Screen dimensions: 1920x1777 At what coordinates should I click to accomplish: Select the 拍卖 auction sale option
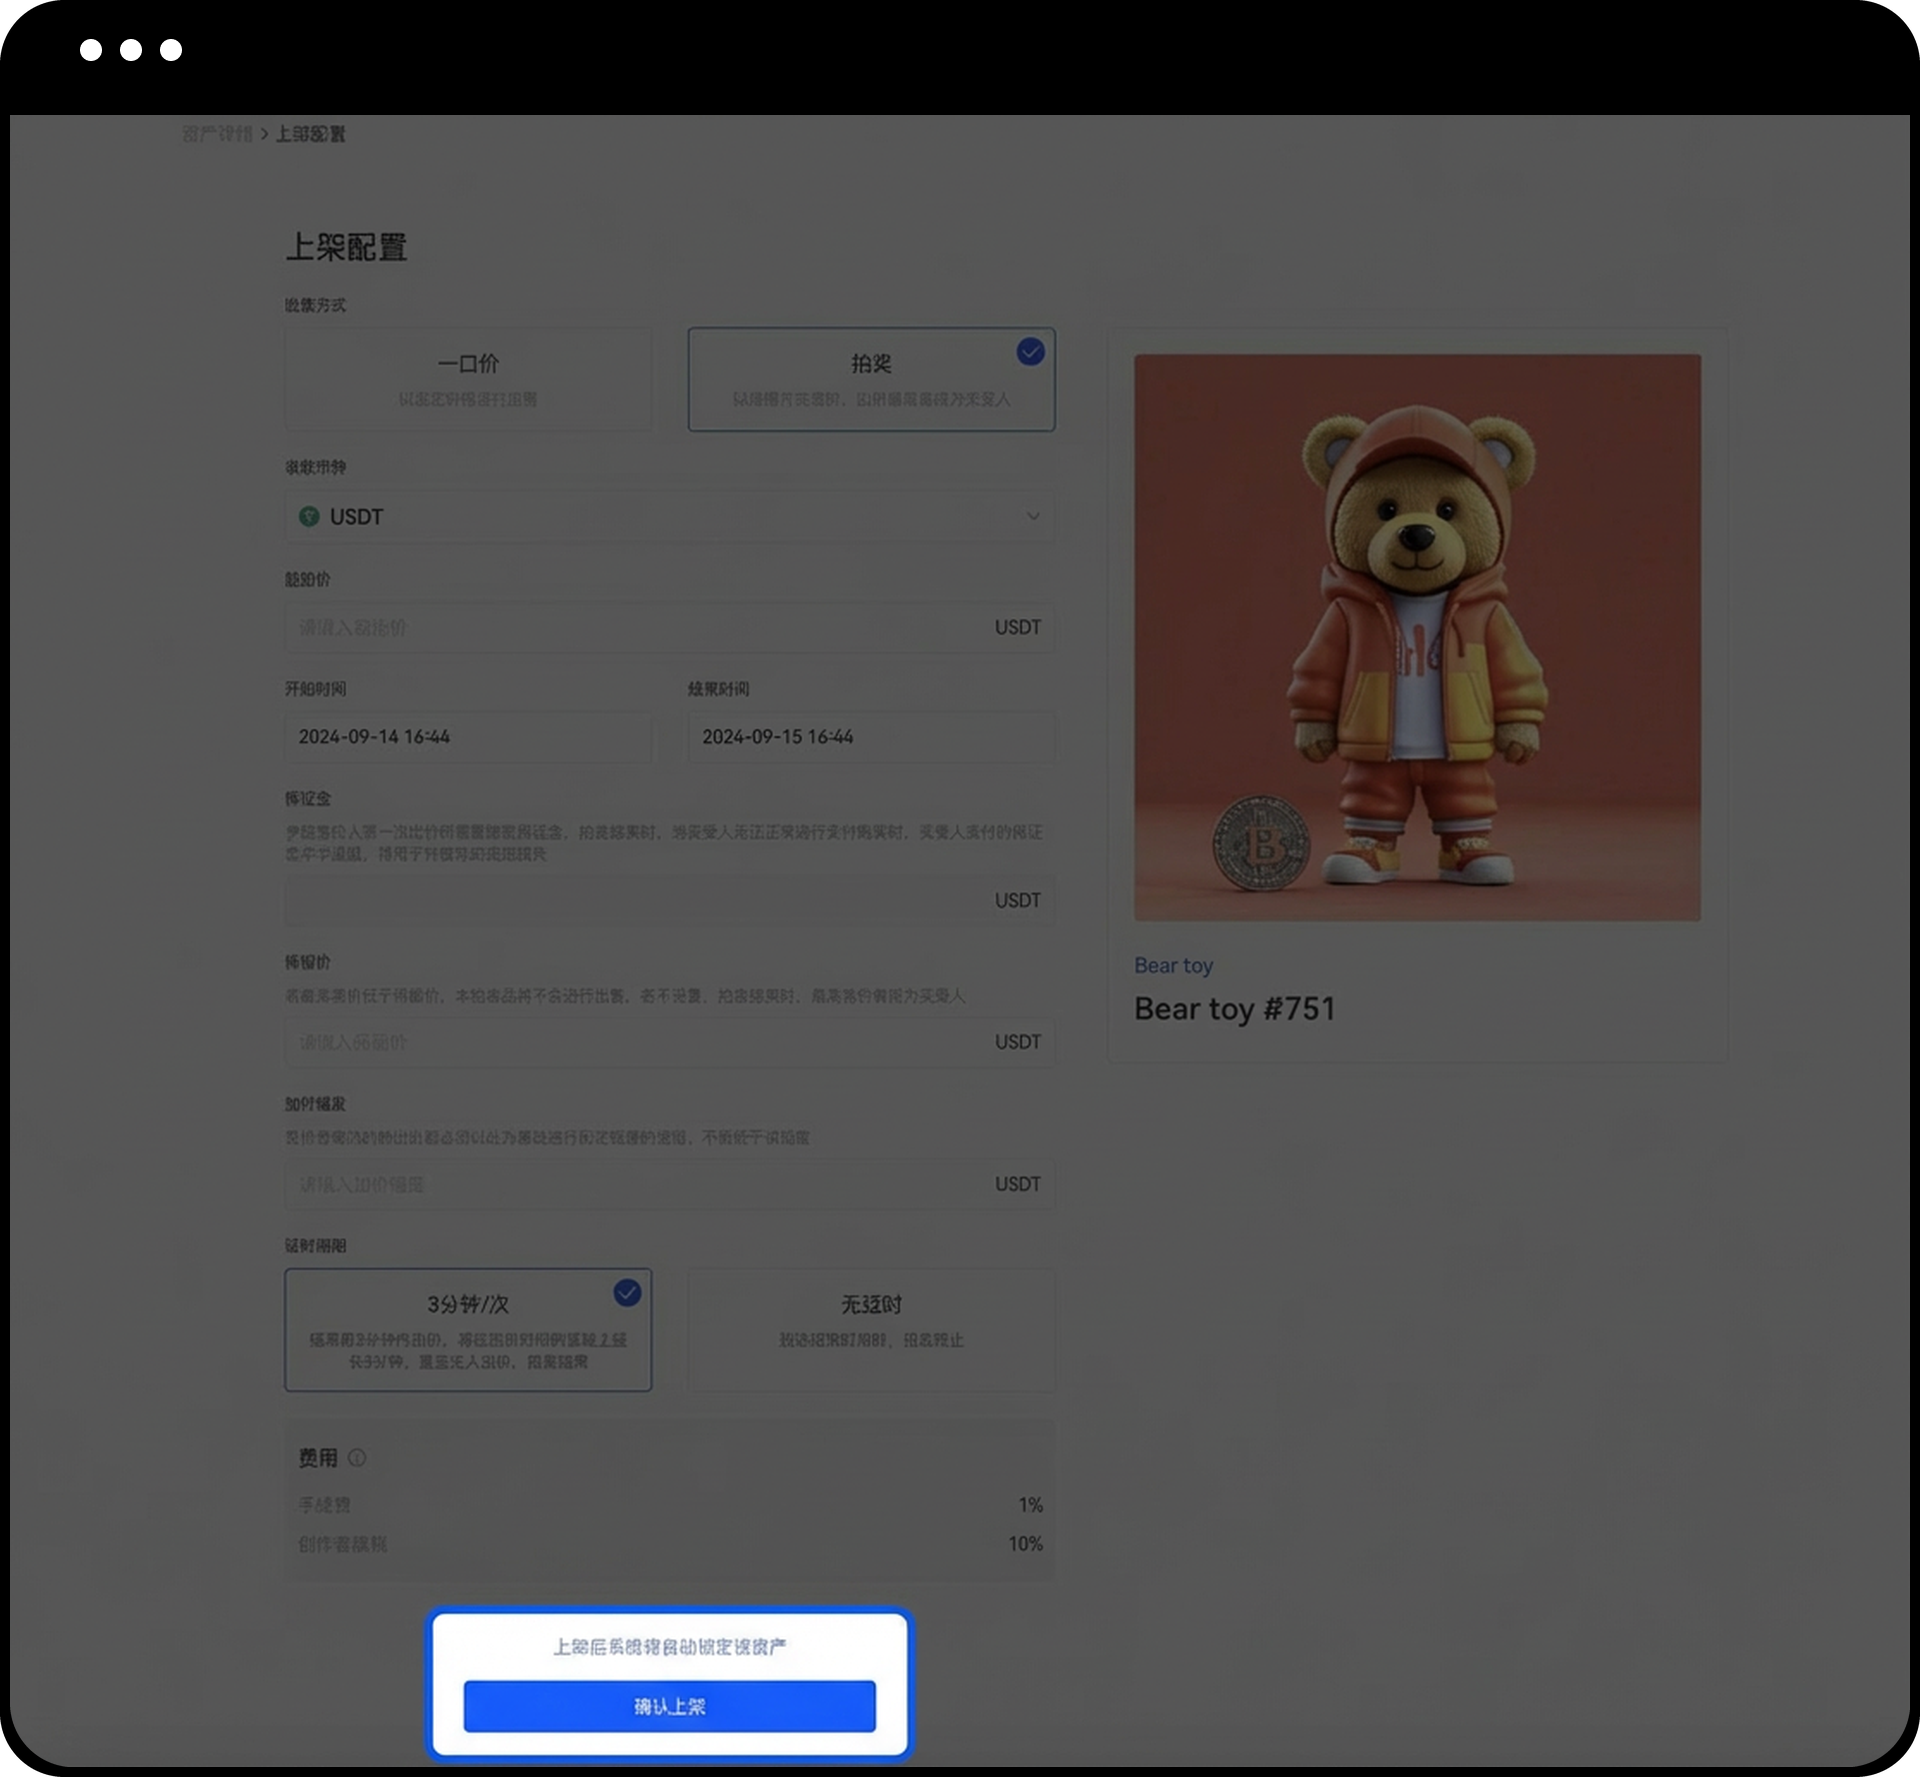(870, 379)
